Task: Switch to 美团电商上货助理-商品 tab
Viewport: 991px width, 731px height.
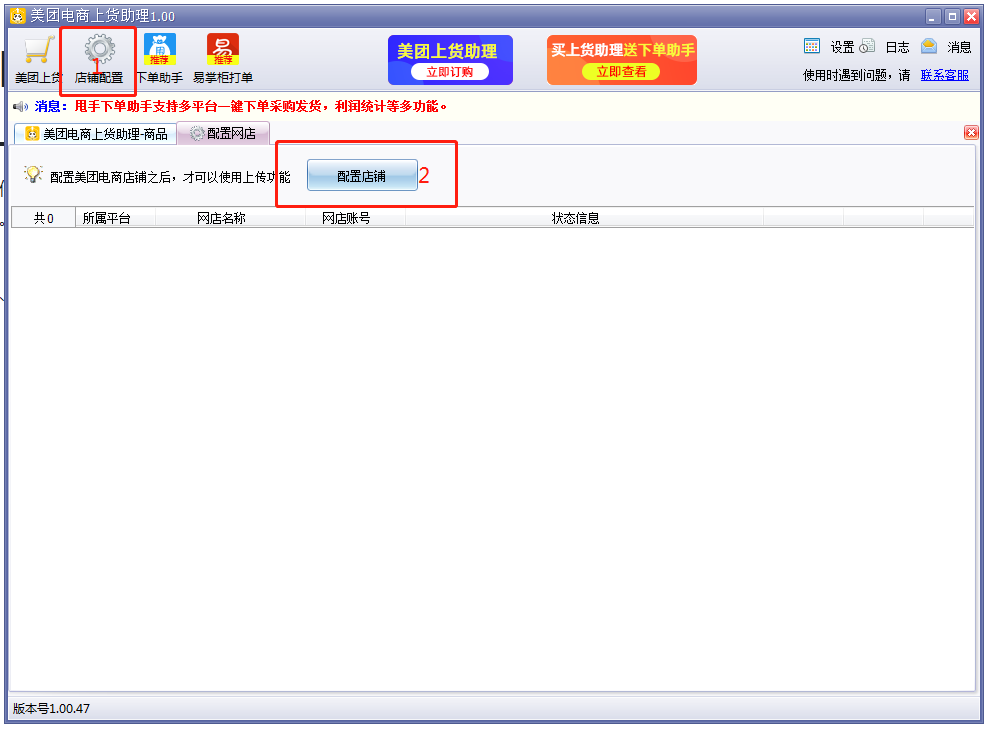Action: [x=96, y=134]
